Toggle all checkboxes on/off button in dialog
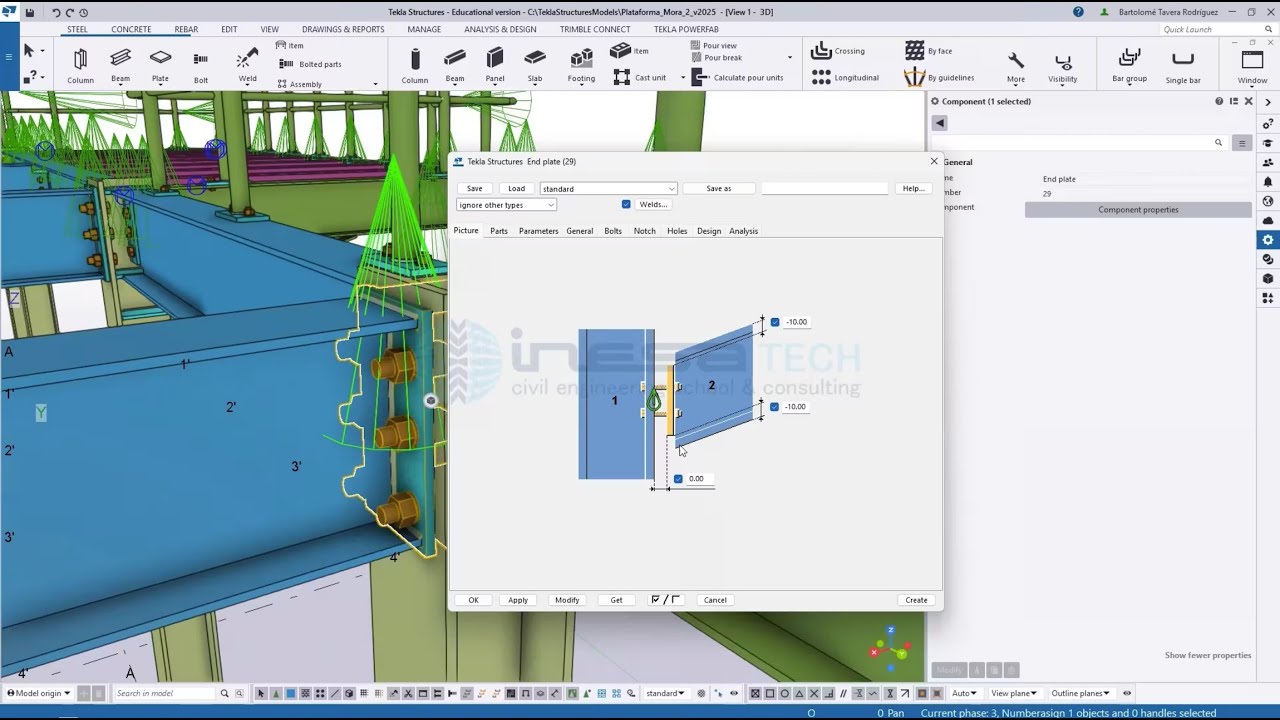Image resolution: width=1280 pixels, height=720 pixels. (665, 600)
